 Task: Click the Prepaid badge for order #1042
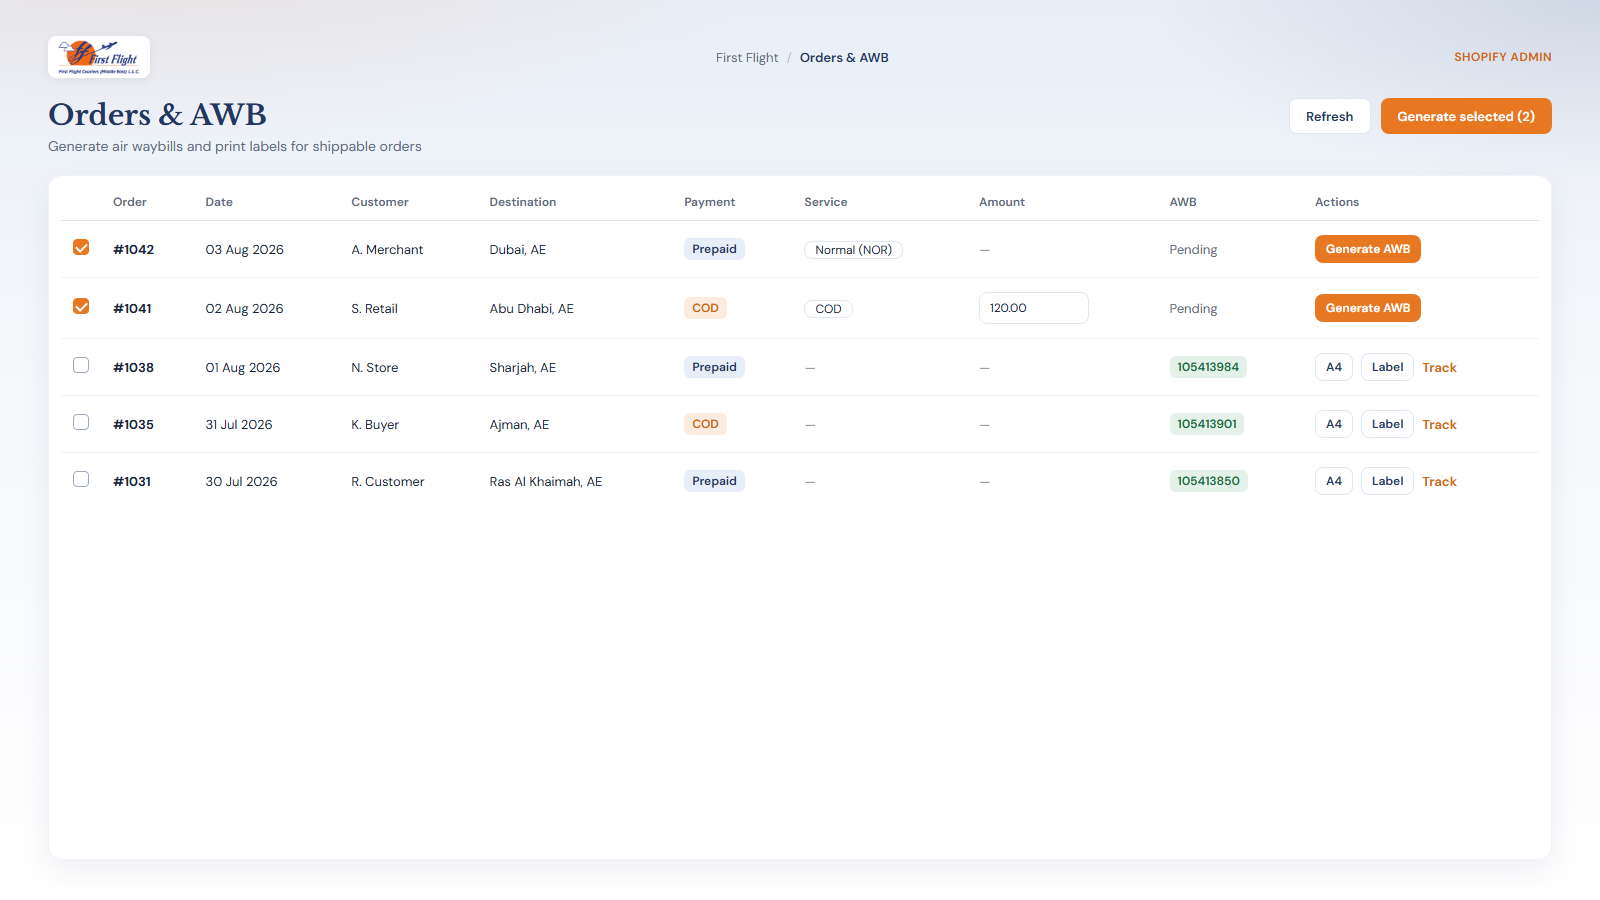pos(714,249)
